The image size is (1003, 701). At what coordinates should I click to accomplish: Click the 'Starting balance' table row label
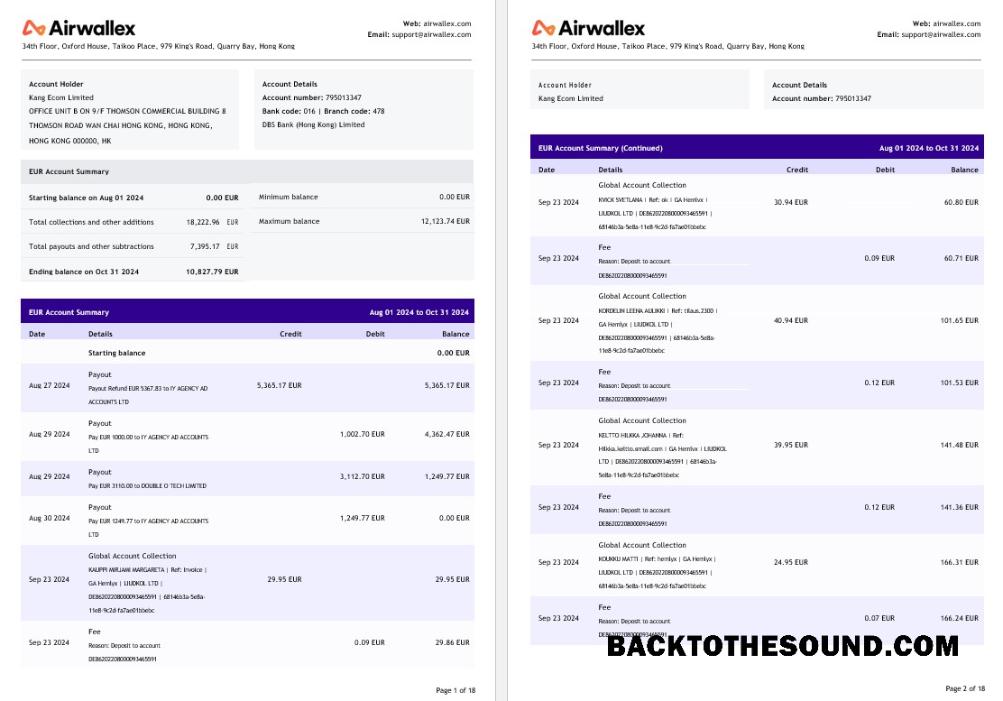(116, 353)
